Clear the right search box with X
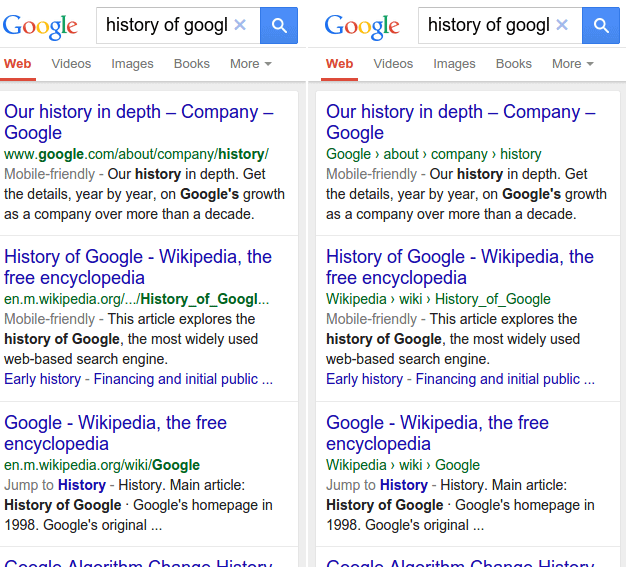This screenshot has width=626, height=567. click(562, 25)
